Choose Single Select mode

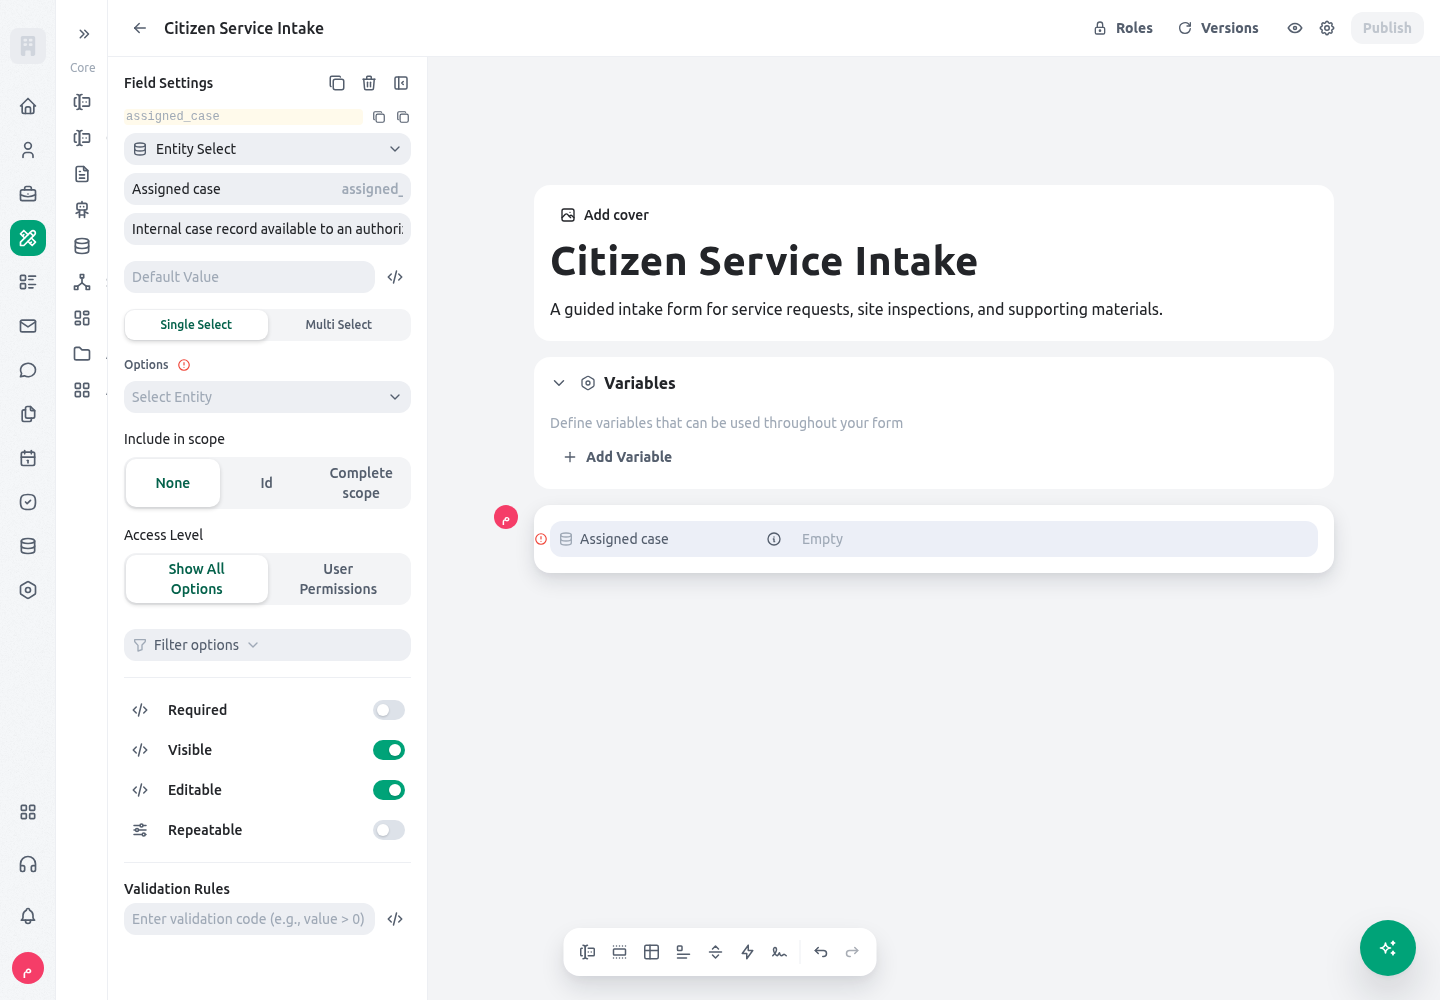pos(196,325)
